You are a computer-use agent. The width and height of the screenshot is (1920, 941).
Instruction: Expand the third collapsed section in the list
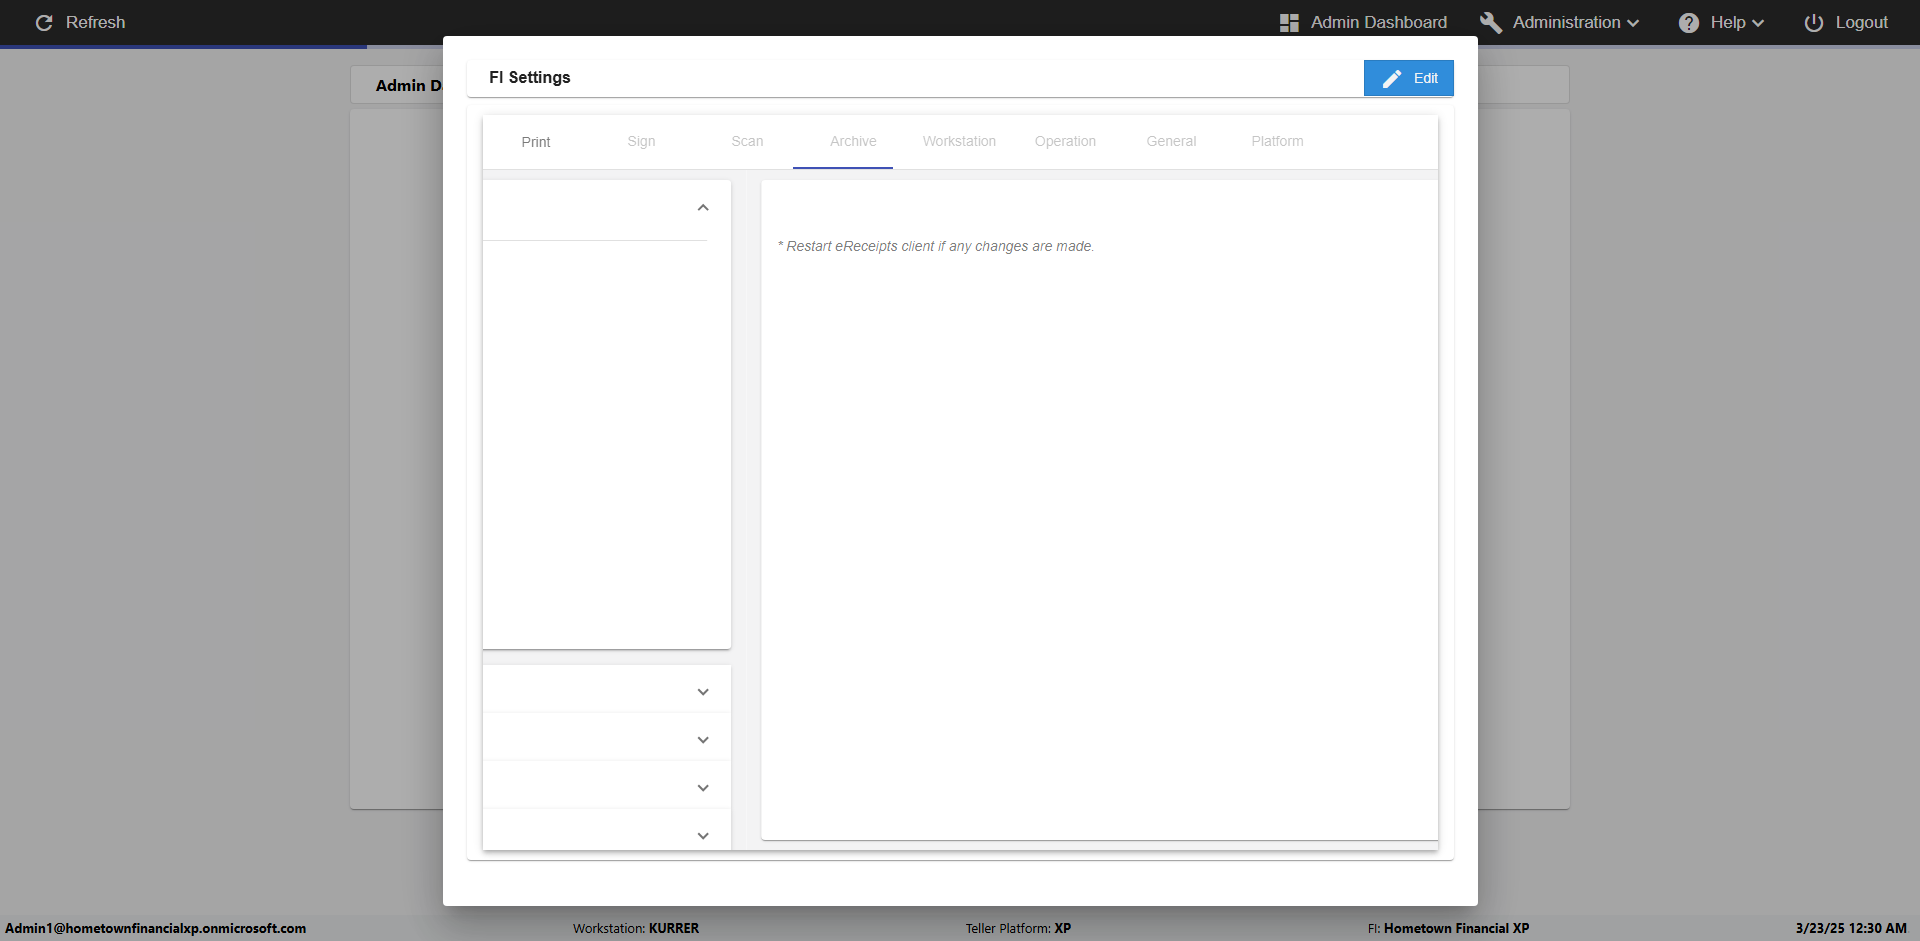[703, 788]
